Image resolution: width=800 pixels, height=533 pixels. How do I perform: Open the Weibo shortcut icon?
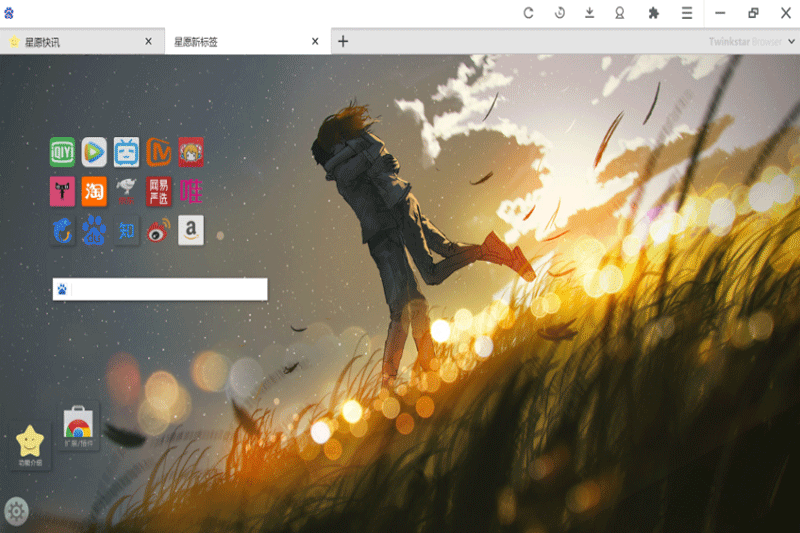click(158, 230)
